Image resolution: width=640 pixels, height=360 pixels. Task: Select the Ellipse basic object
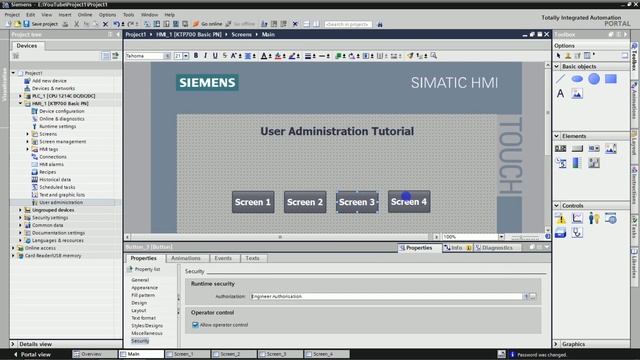577,79
